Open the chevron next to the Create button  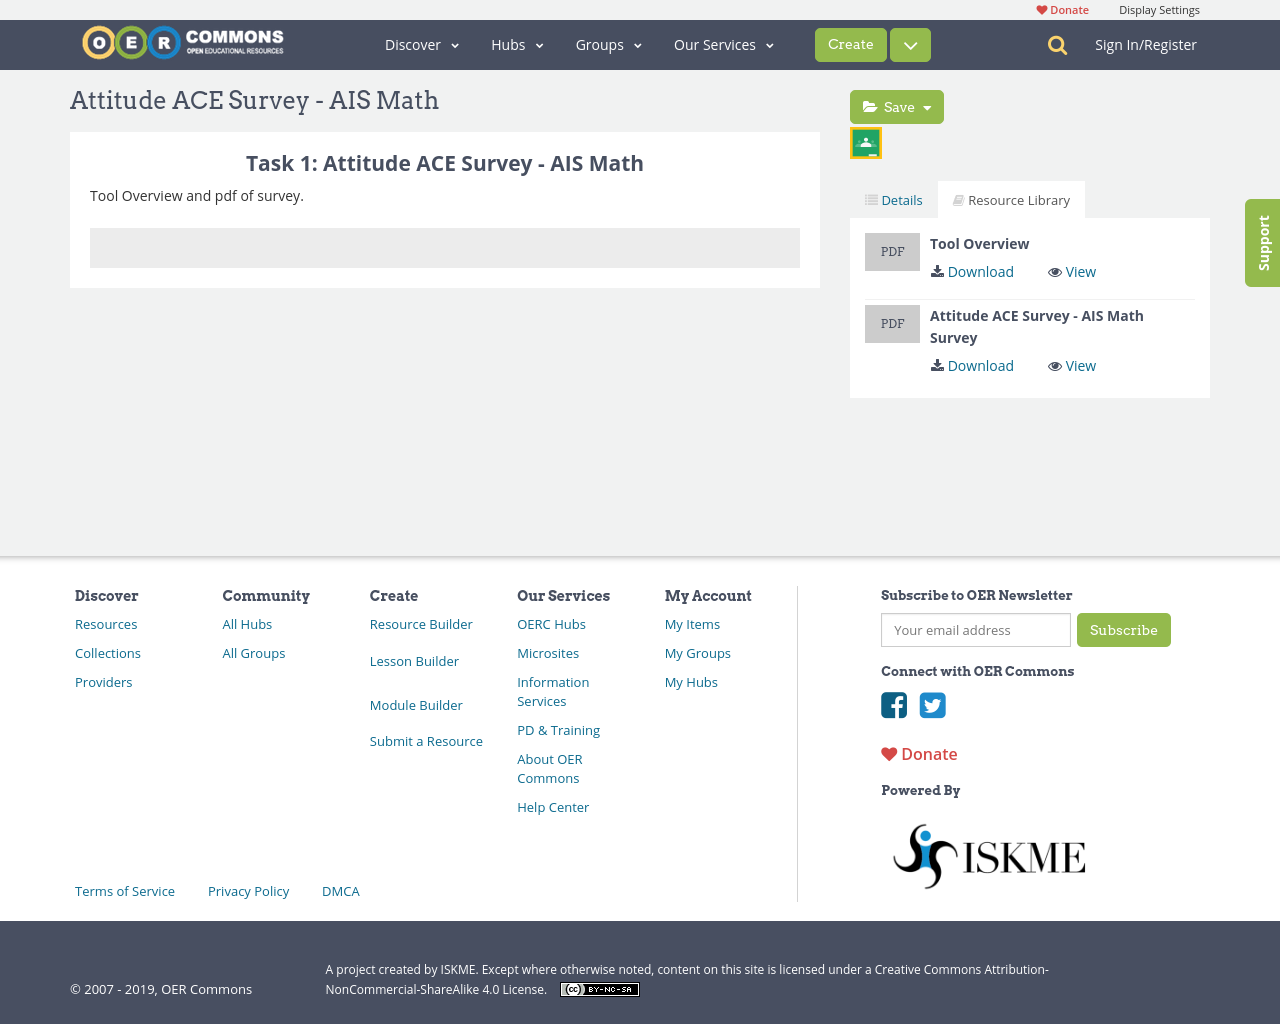tap(909, 44)
